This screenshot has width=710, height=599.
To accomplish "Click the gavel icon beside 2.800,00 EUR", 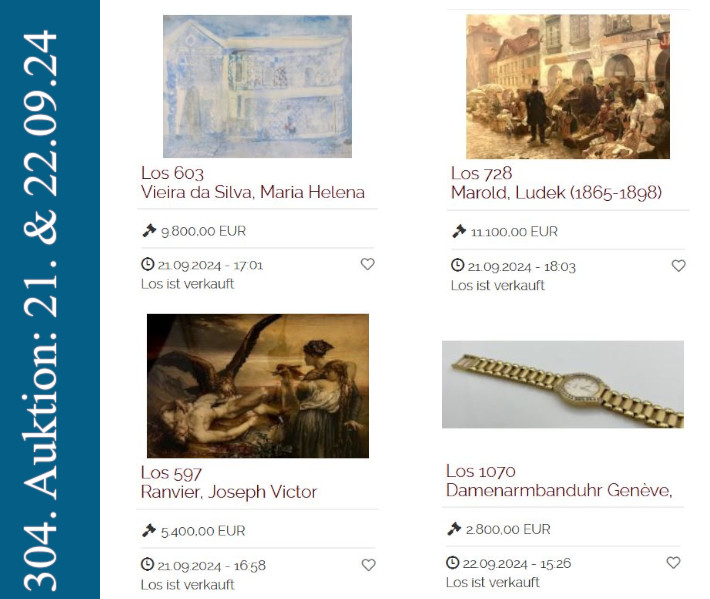I will pyautogui.click(x=454, y=528).
